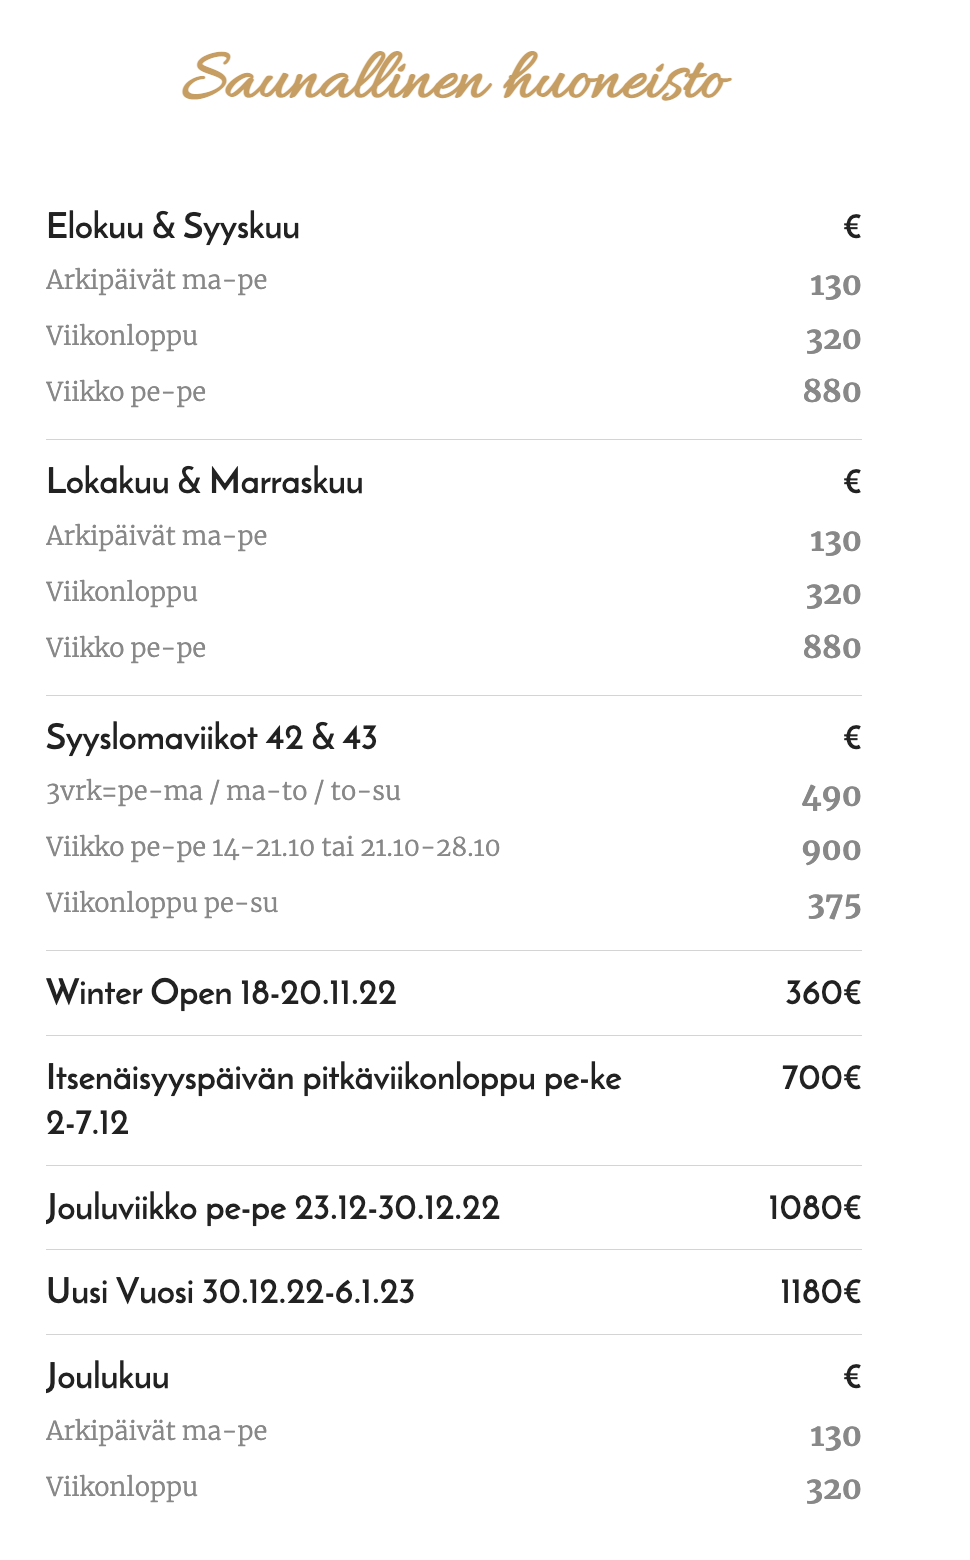Click the "Joulukuu" section heading
970x1560 pixels.
point(108,1377)
